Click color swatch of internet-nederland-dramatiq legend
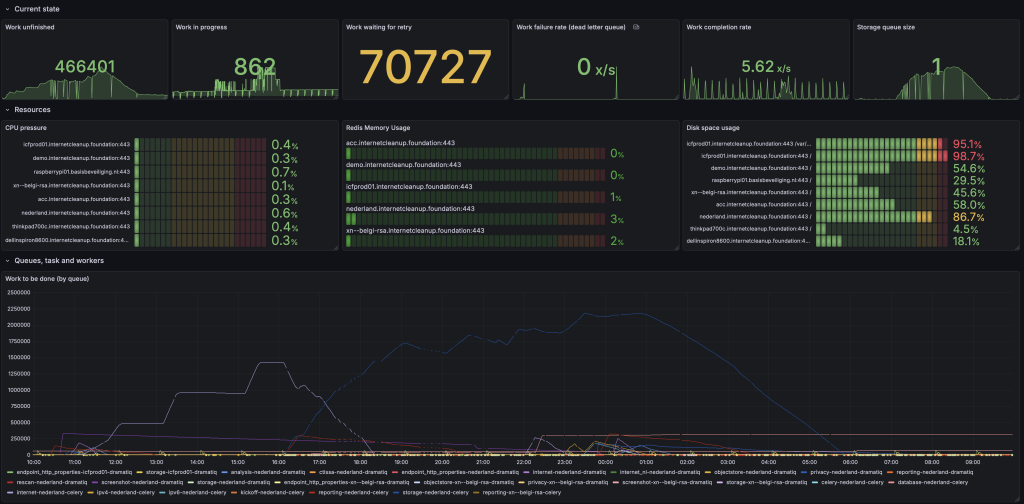The width and height of the screenshot is (1024, 504). (x=528, y=471)
